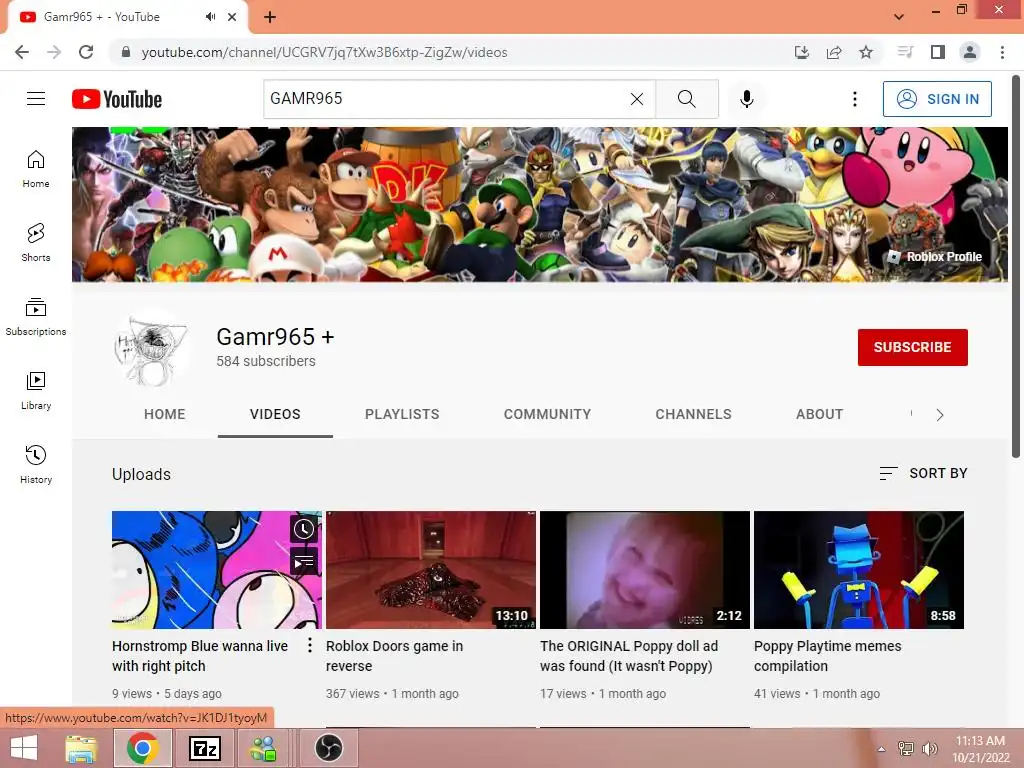Click the YouTube logo

(117, 99)
